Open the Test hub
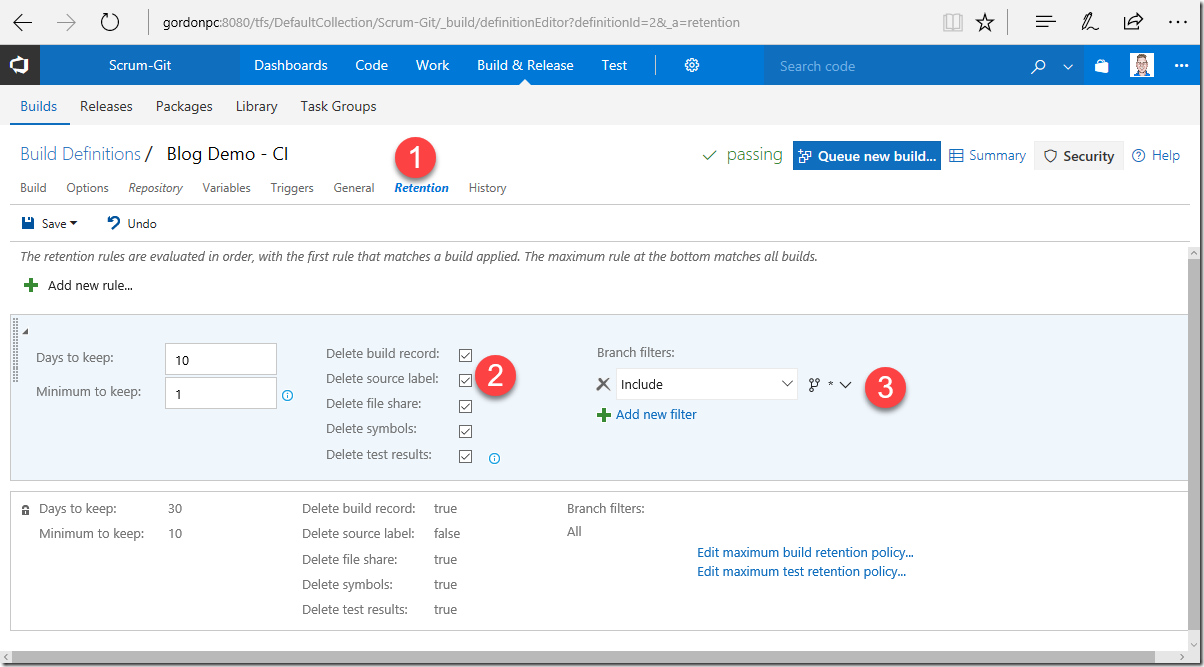1204x667 pixels. 614,65
